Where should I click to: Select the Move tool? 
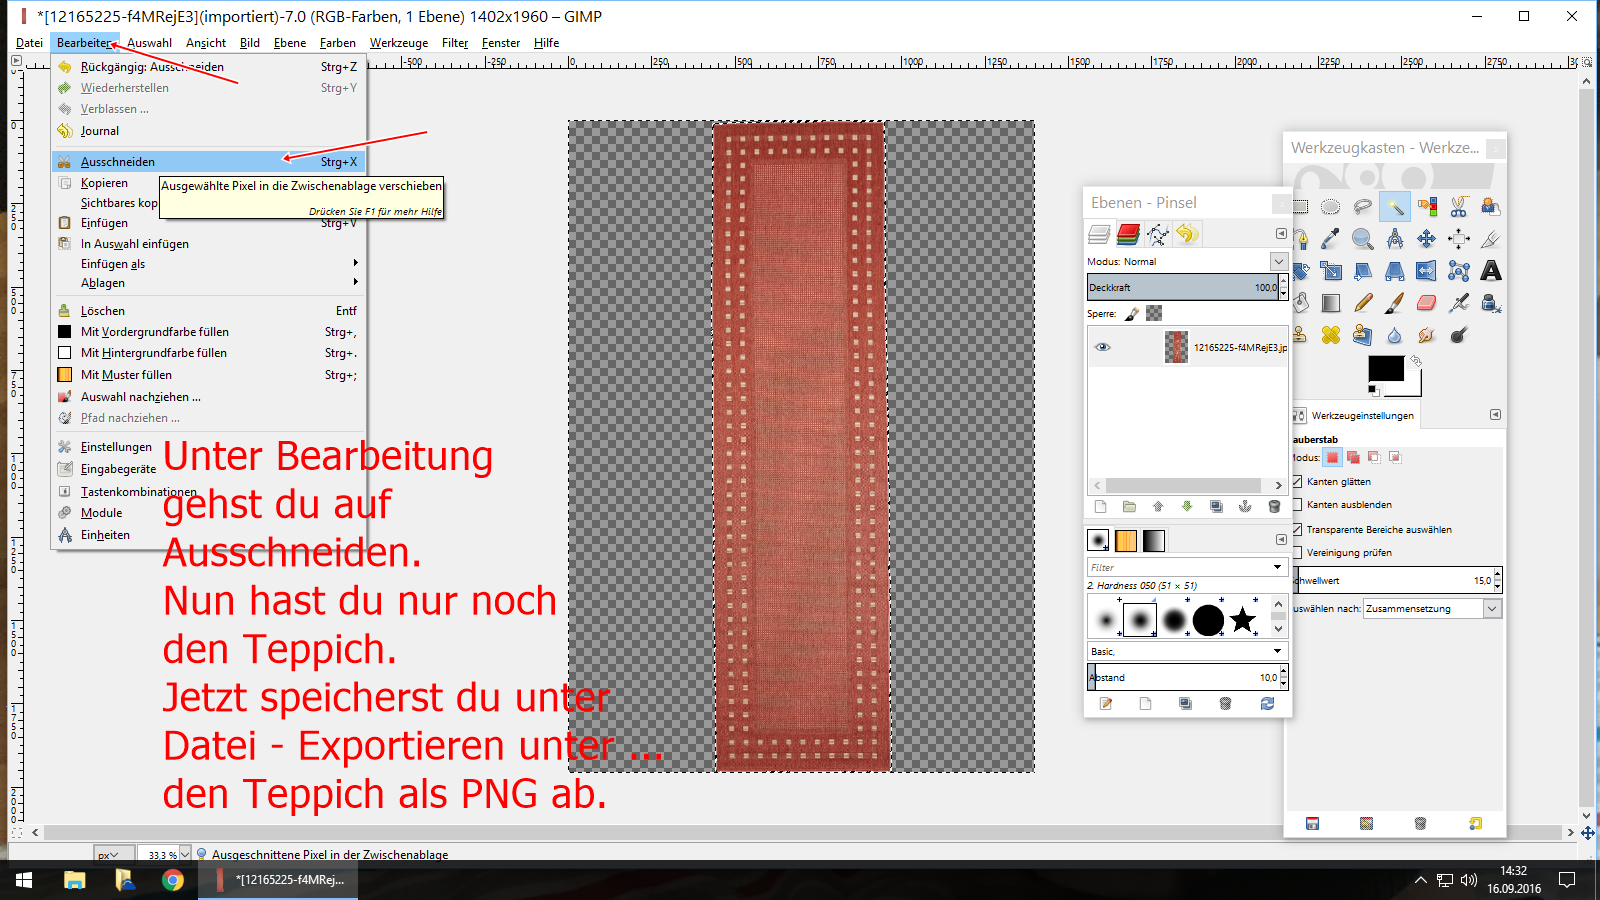1426,239
